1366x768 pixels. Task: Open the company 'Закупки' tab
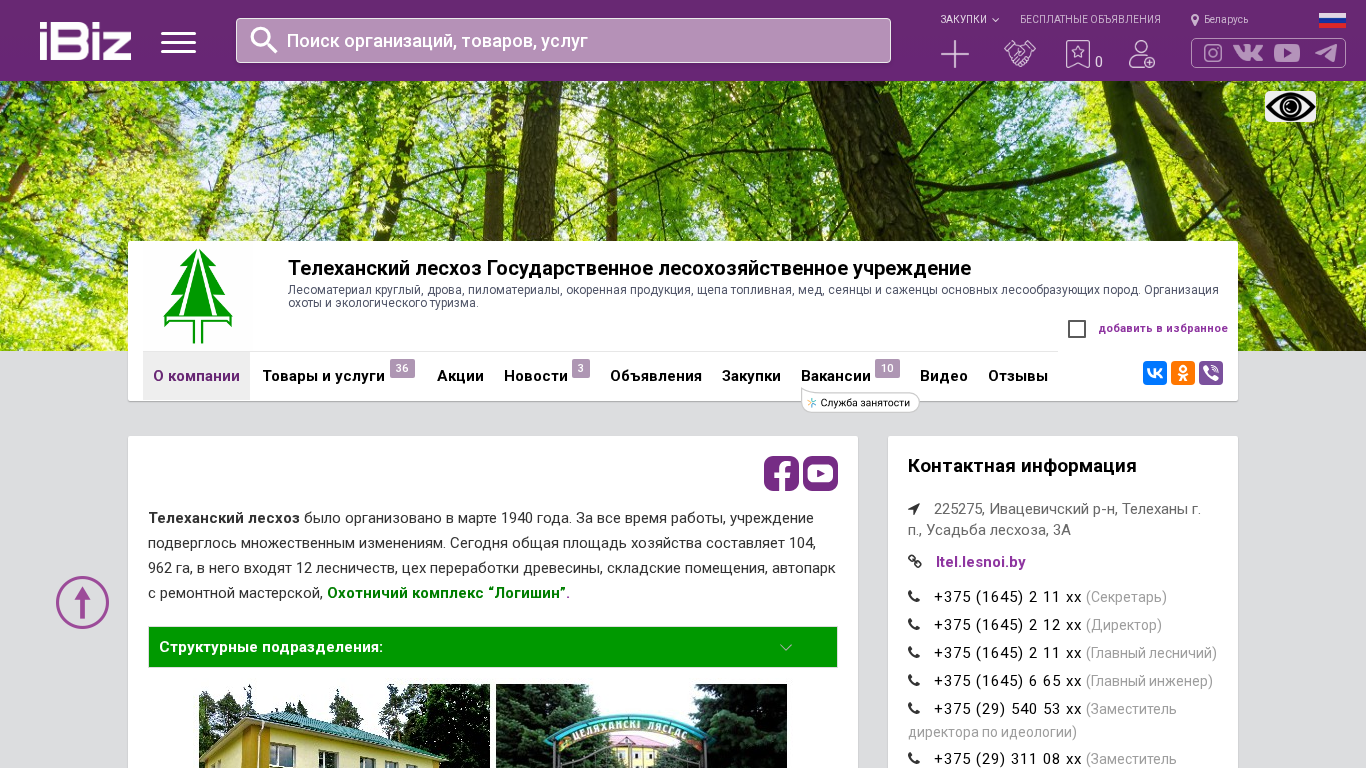click(751, 376)
